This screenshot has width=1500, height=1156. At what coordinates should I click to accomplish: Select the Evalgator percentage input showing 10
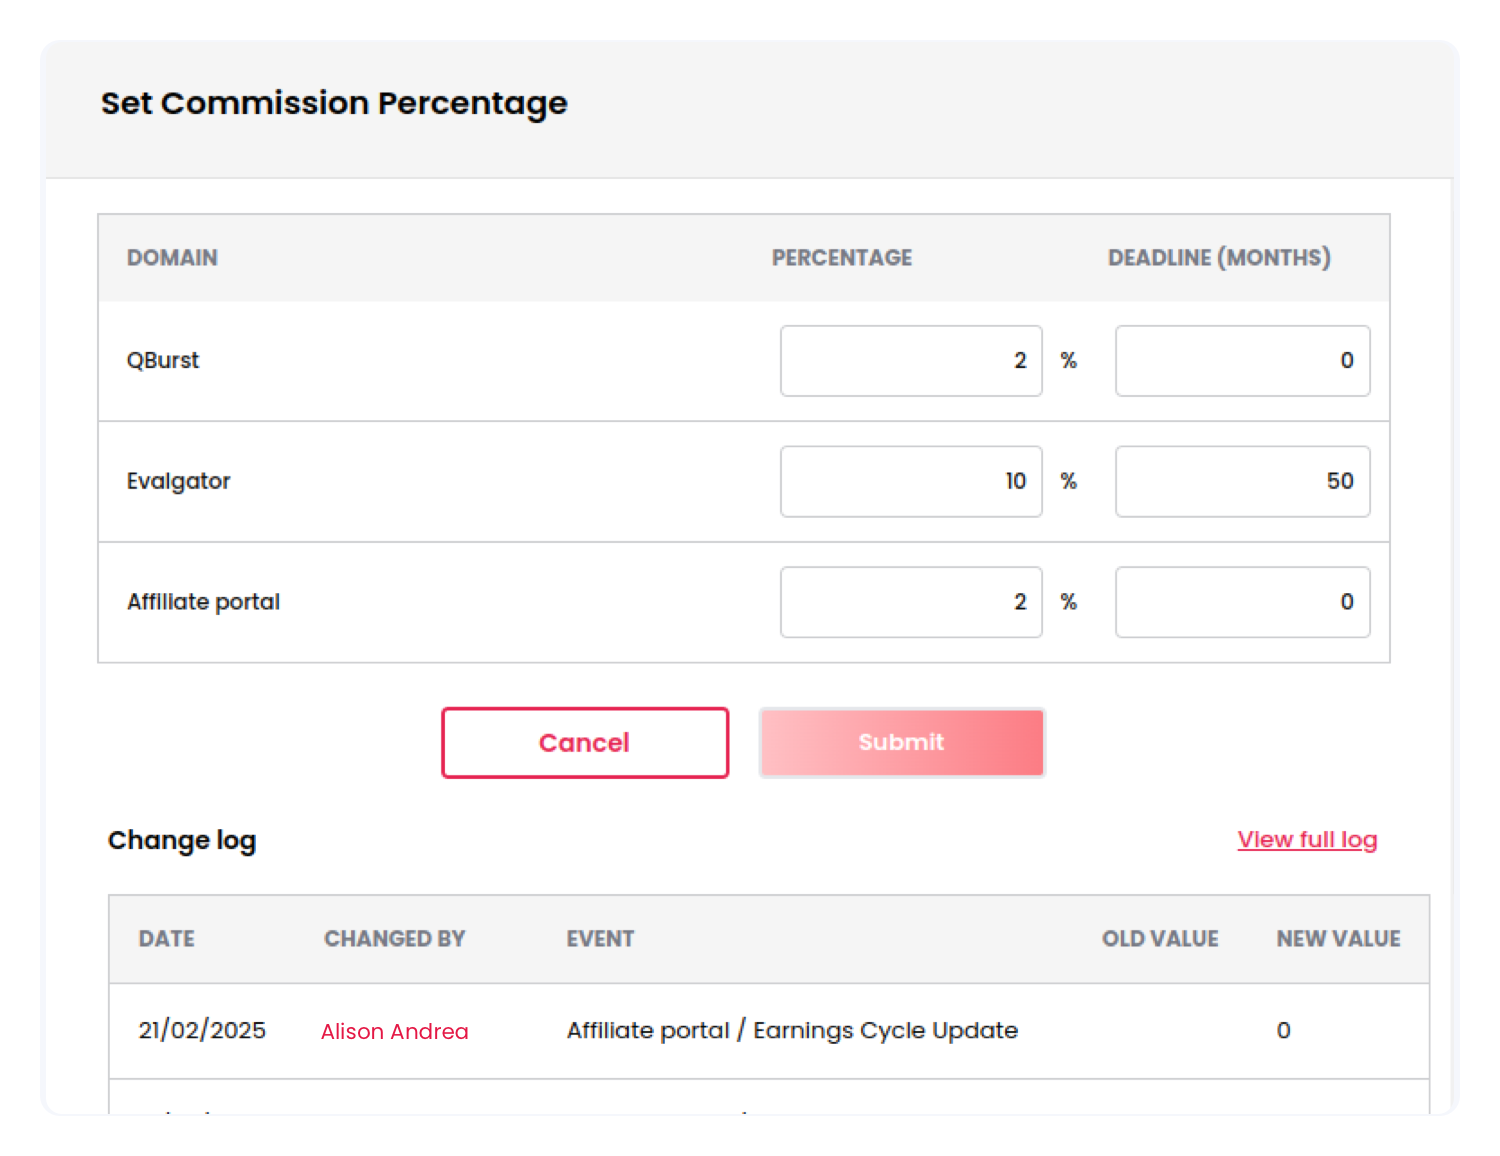[x=910, y=481]
